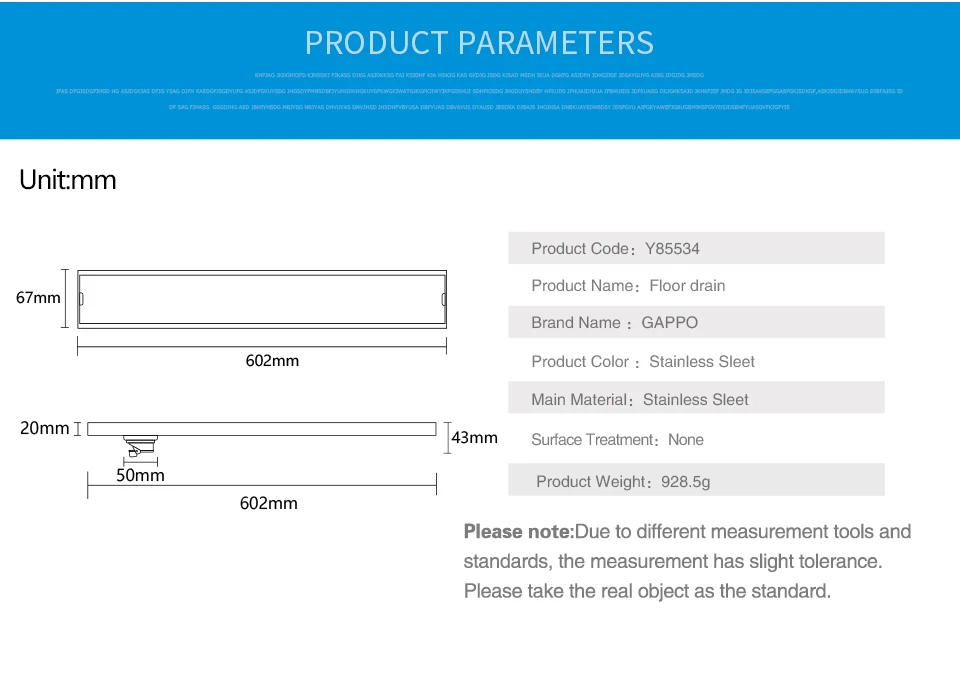Click the lower 602mm length label
Viewport: 960px width, 683px height.
(x=268, y=503)
